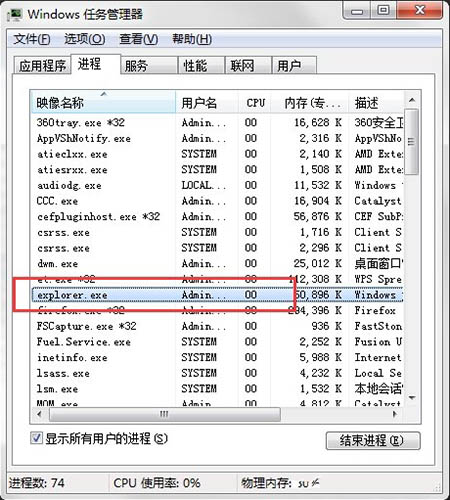This screenshot has height=500, width=450.
Task: Open the 选项(O) menu
Action: (x=85, y=39)
